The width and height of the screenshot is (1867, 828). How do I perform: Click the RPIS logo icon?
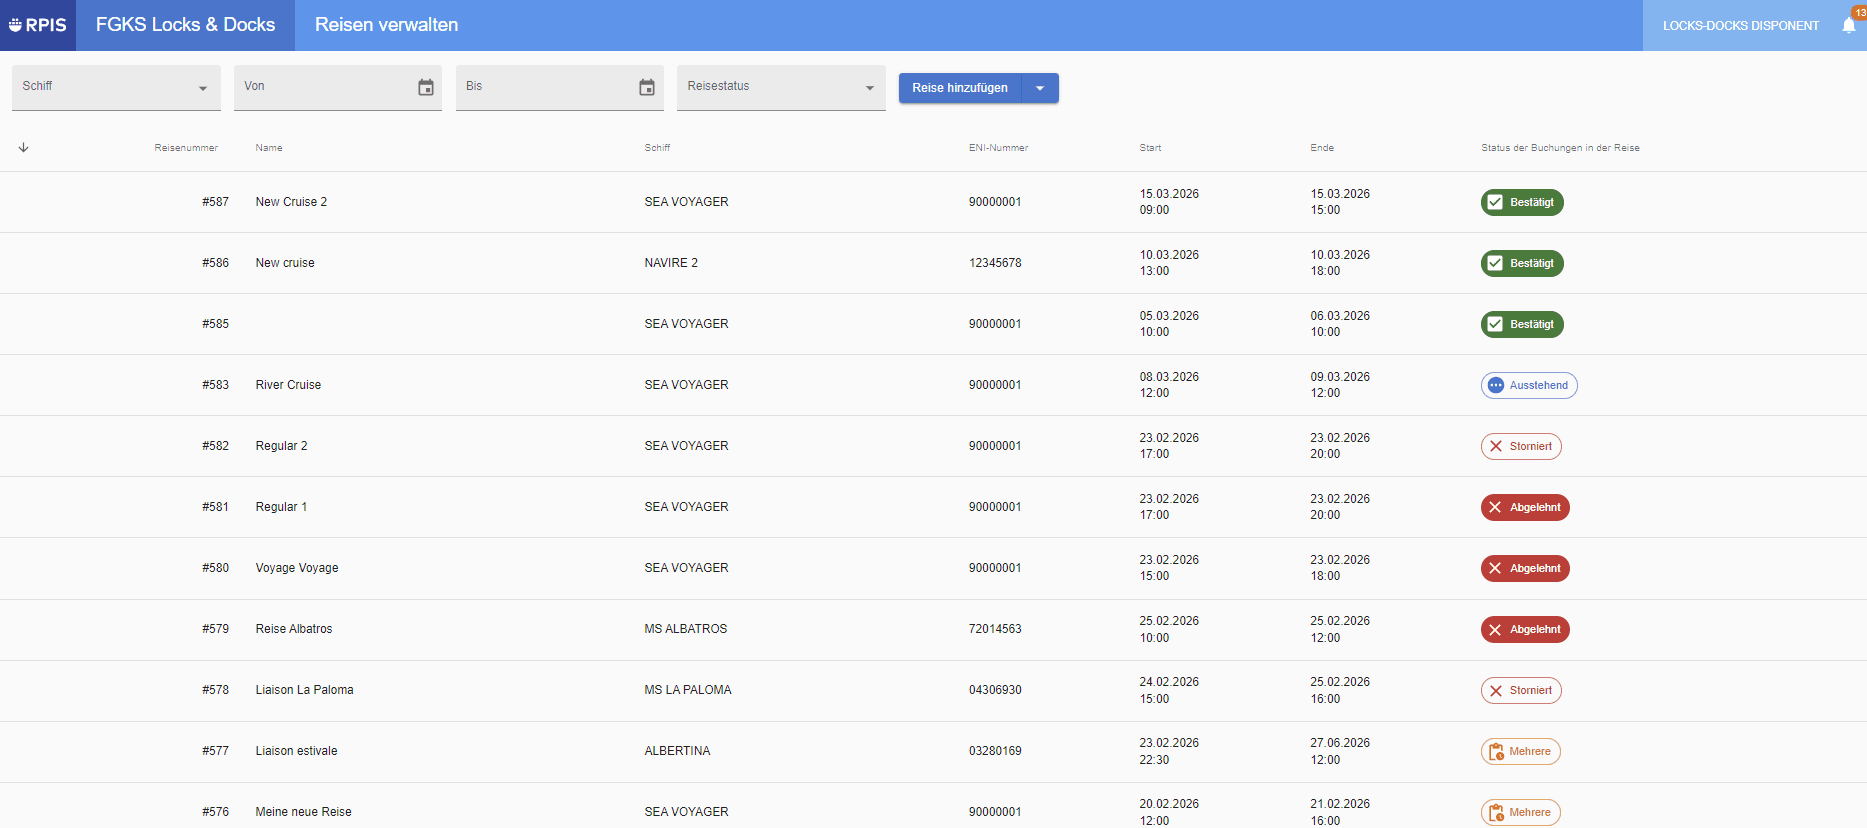pos(37,25)
